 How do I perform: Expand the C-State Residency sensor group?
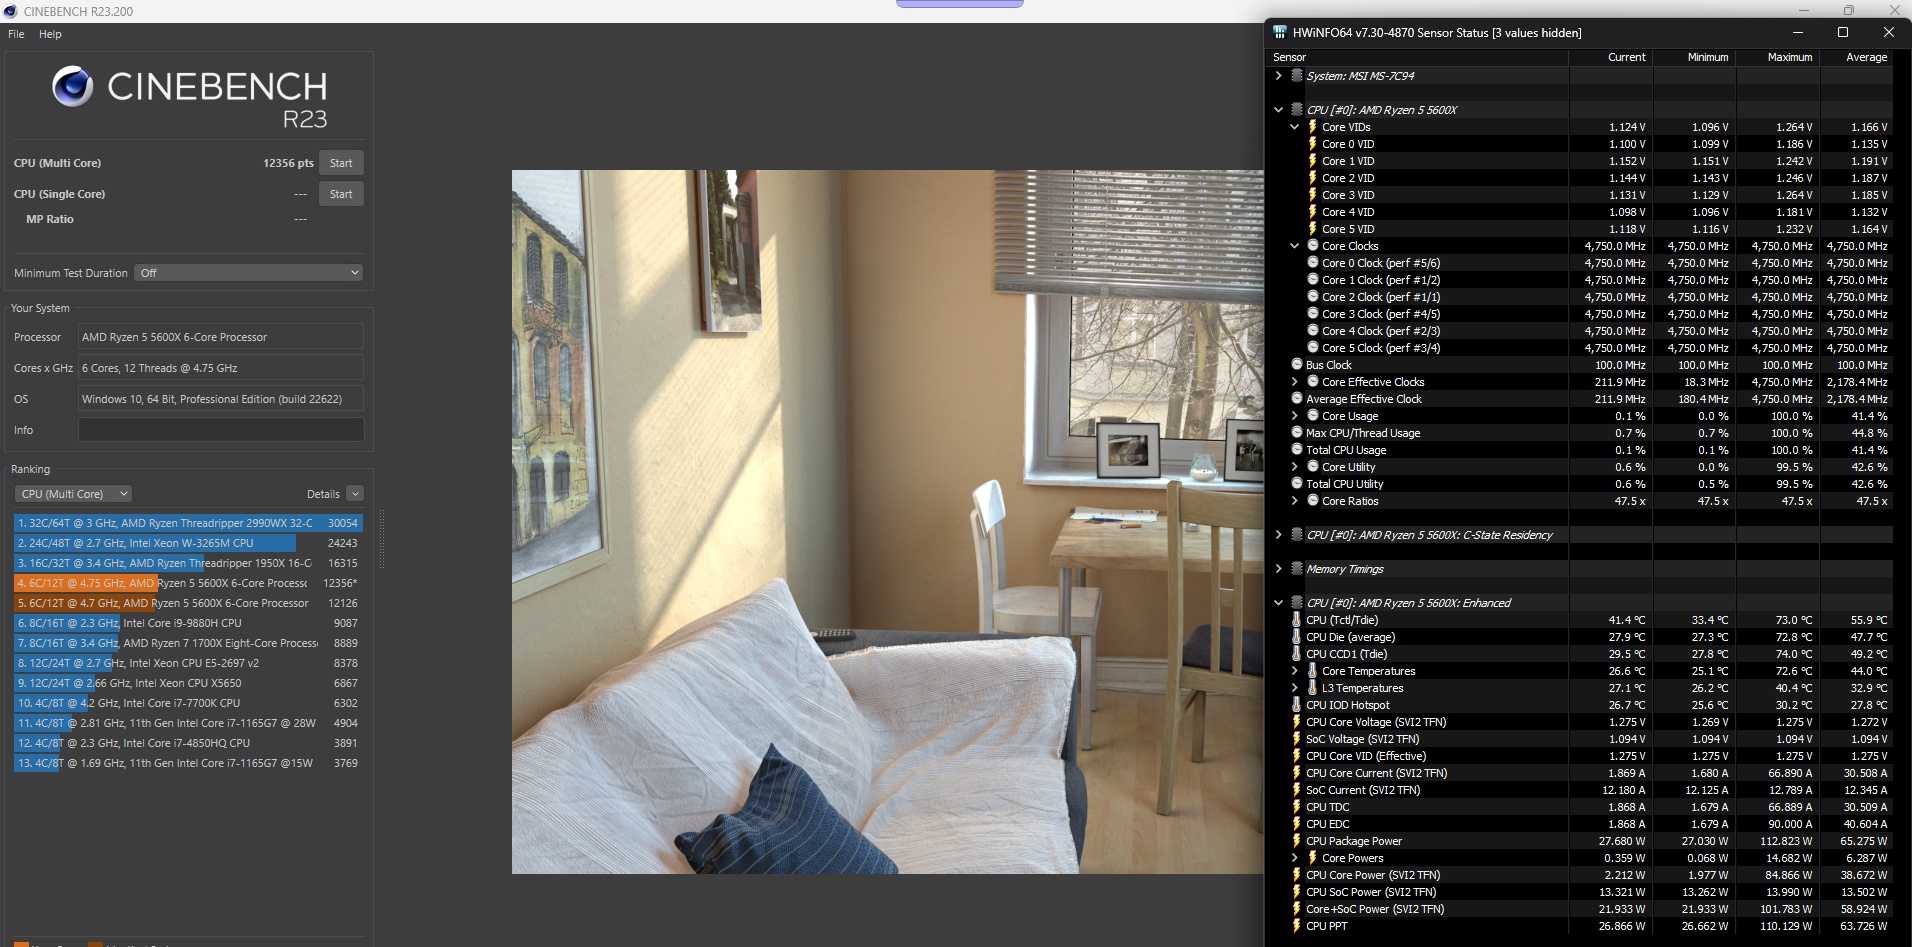pyautogui.click(x=1278, y=535)
